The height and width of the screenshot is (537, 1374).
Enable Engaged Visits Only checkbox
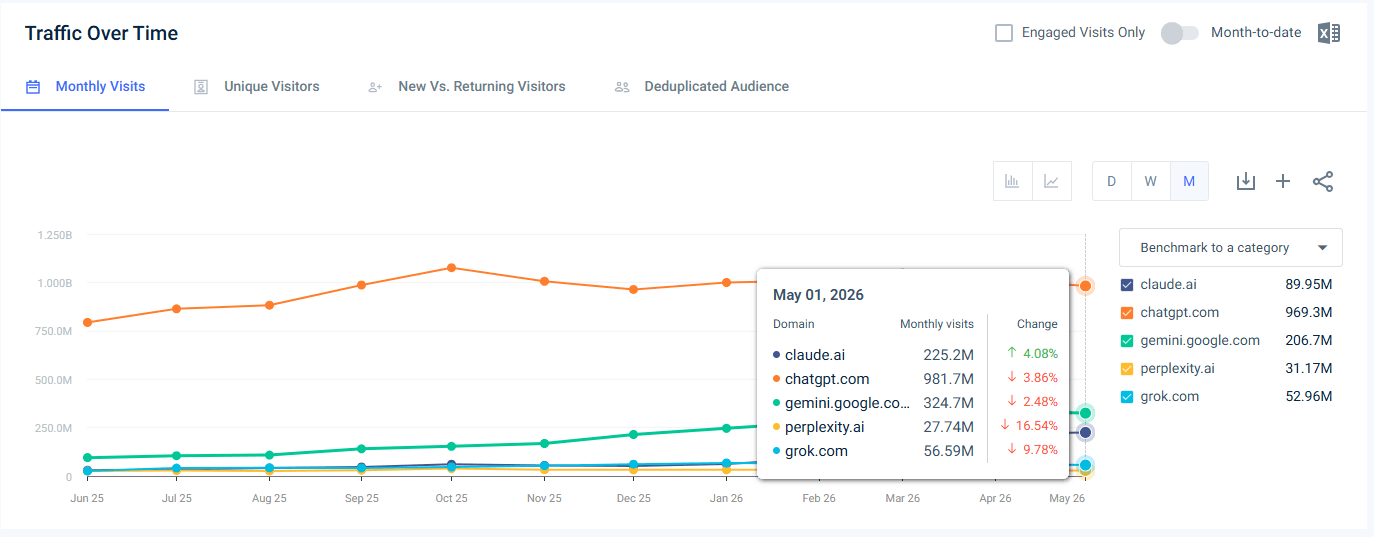click(1004, 33)
